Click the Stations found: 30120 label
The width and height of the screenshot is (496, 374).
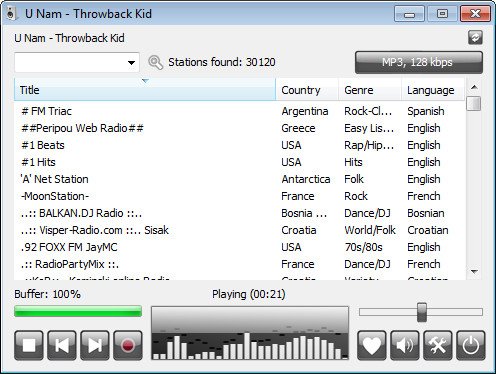(222, 62)
